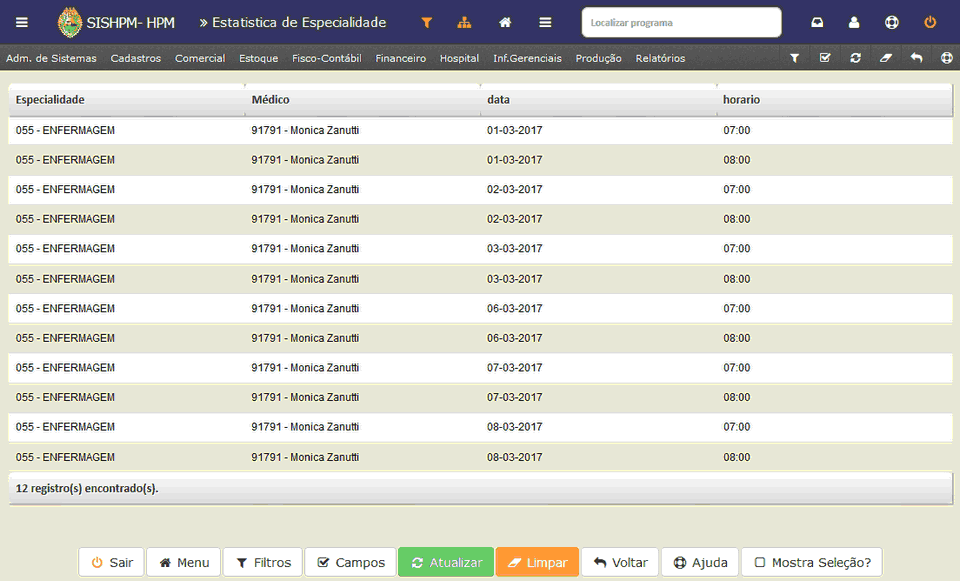Open the Cadastros menu

click(136, 58)
